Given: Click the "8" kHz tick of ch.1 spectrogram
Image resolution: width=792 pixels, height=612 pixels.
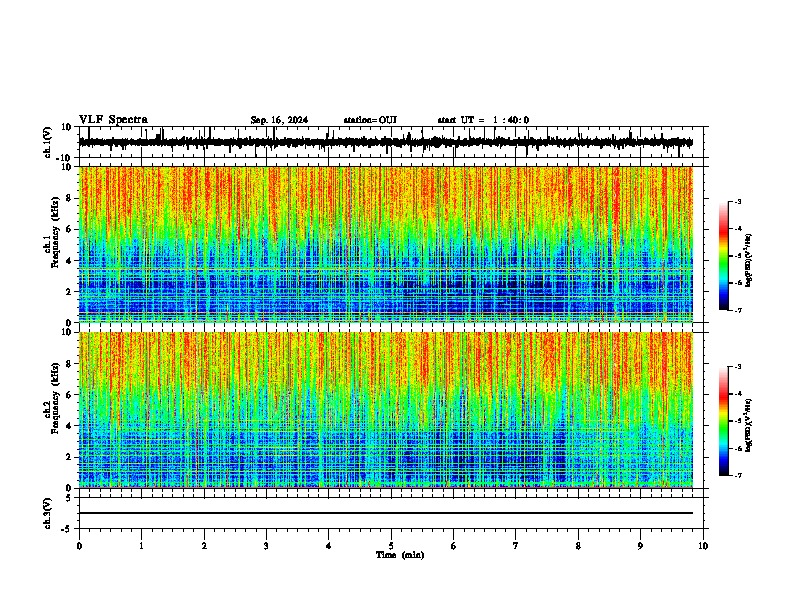Looking at the screenshot, I should (70, 198).
